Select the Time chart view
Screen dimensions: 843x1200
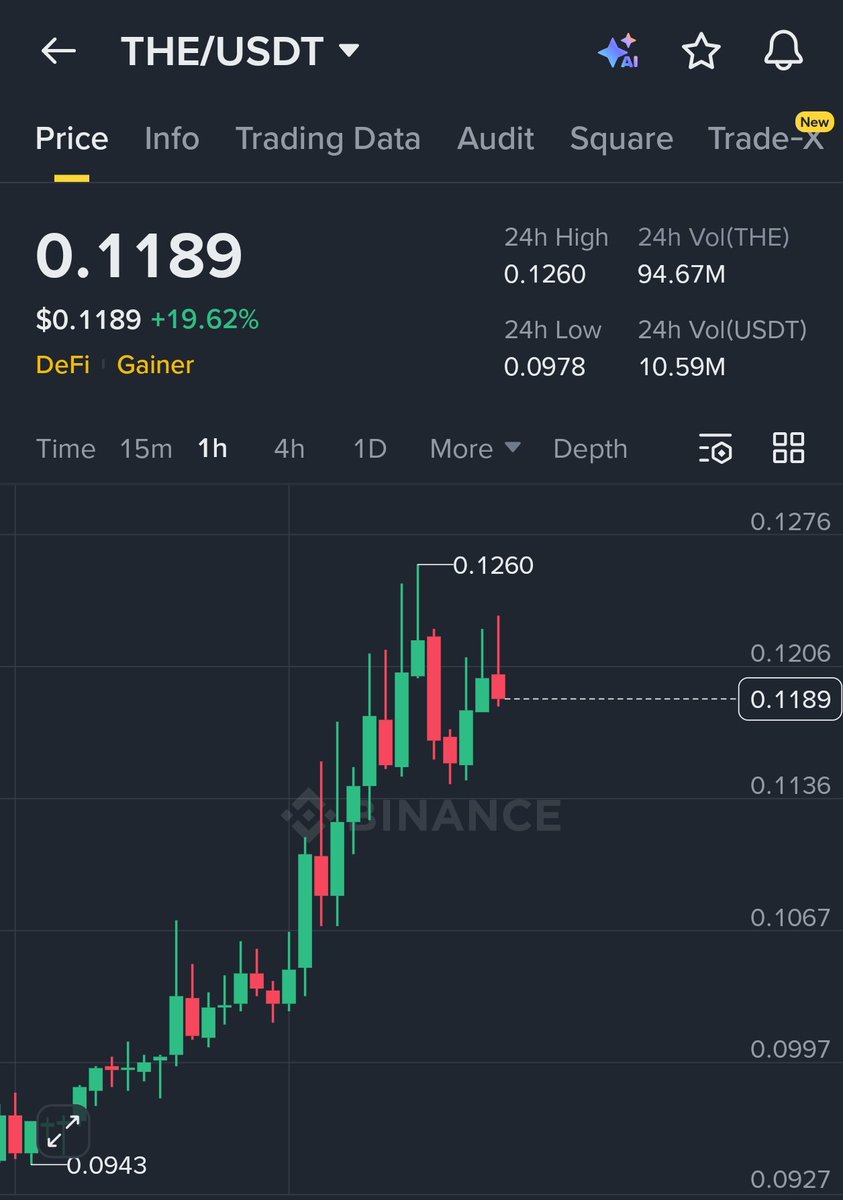click(x=66, y=449)
